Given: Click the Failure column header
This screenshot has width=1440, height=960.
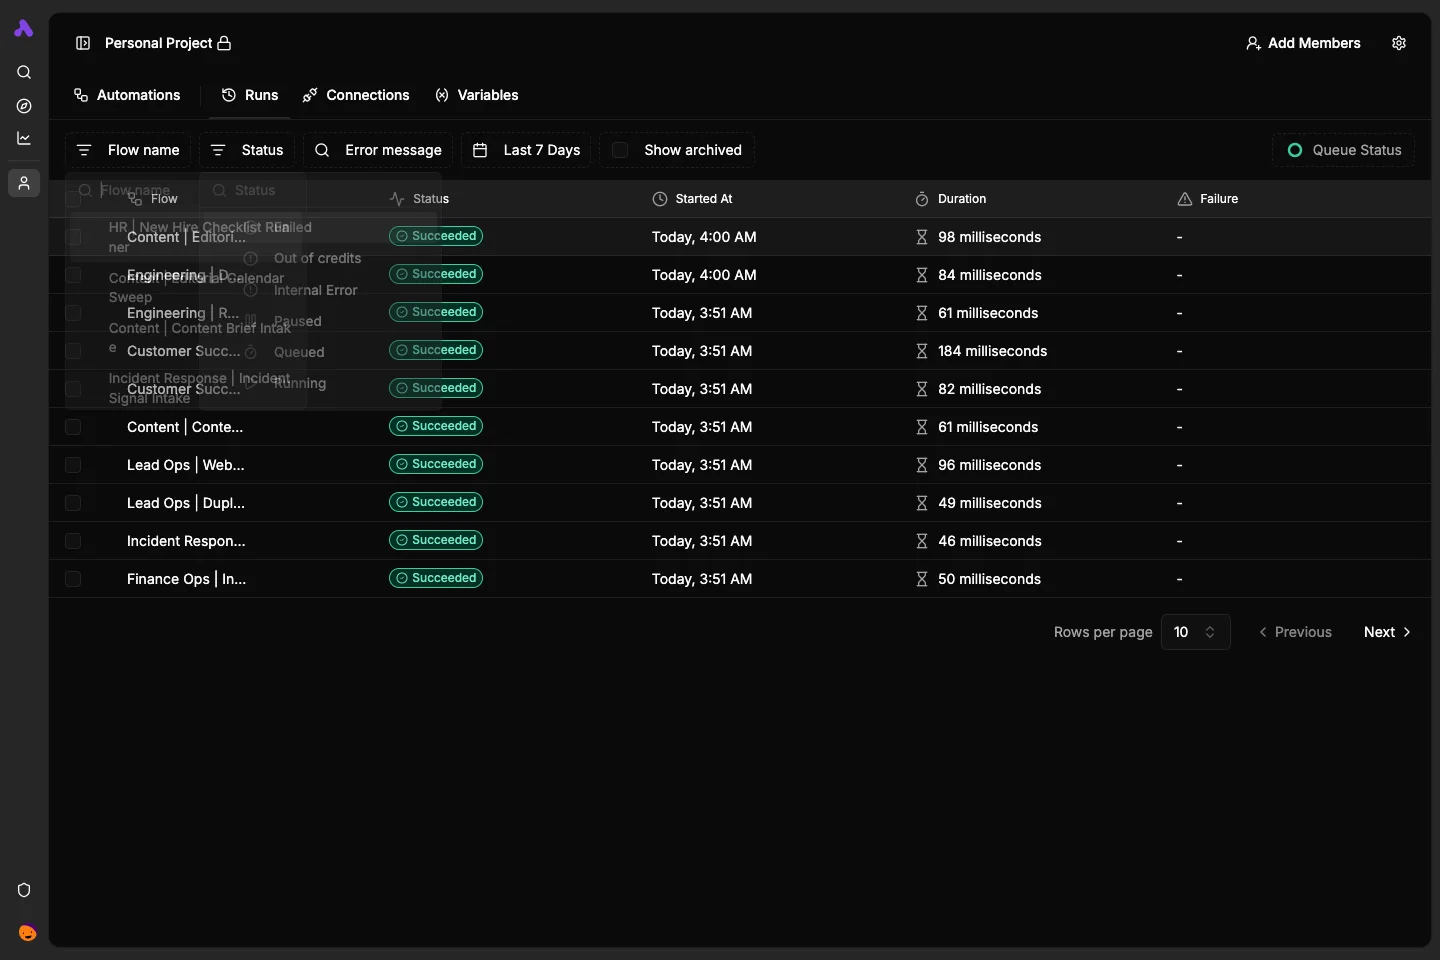Looking at the screenshot, I should click(x=1207, y=199).
